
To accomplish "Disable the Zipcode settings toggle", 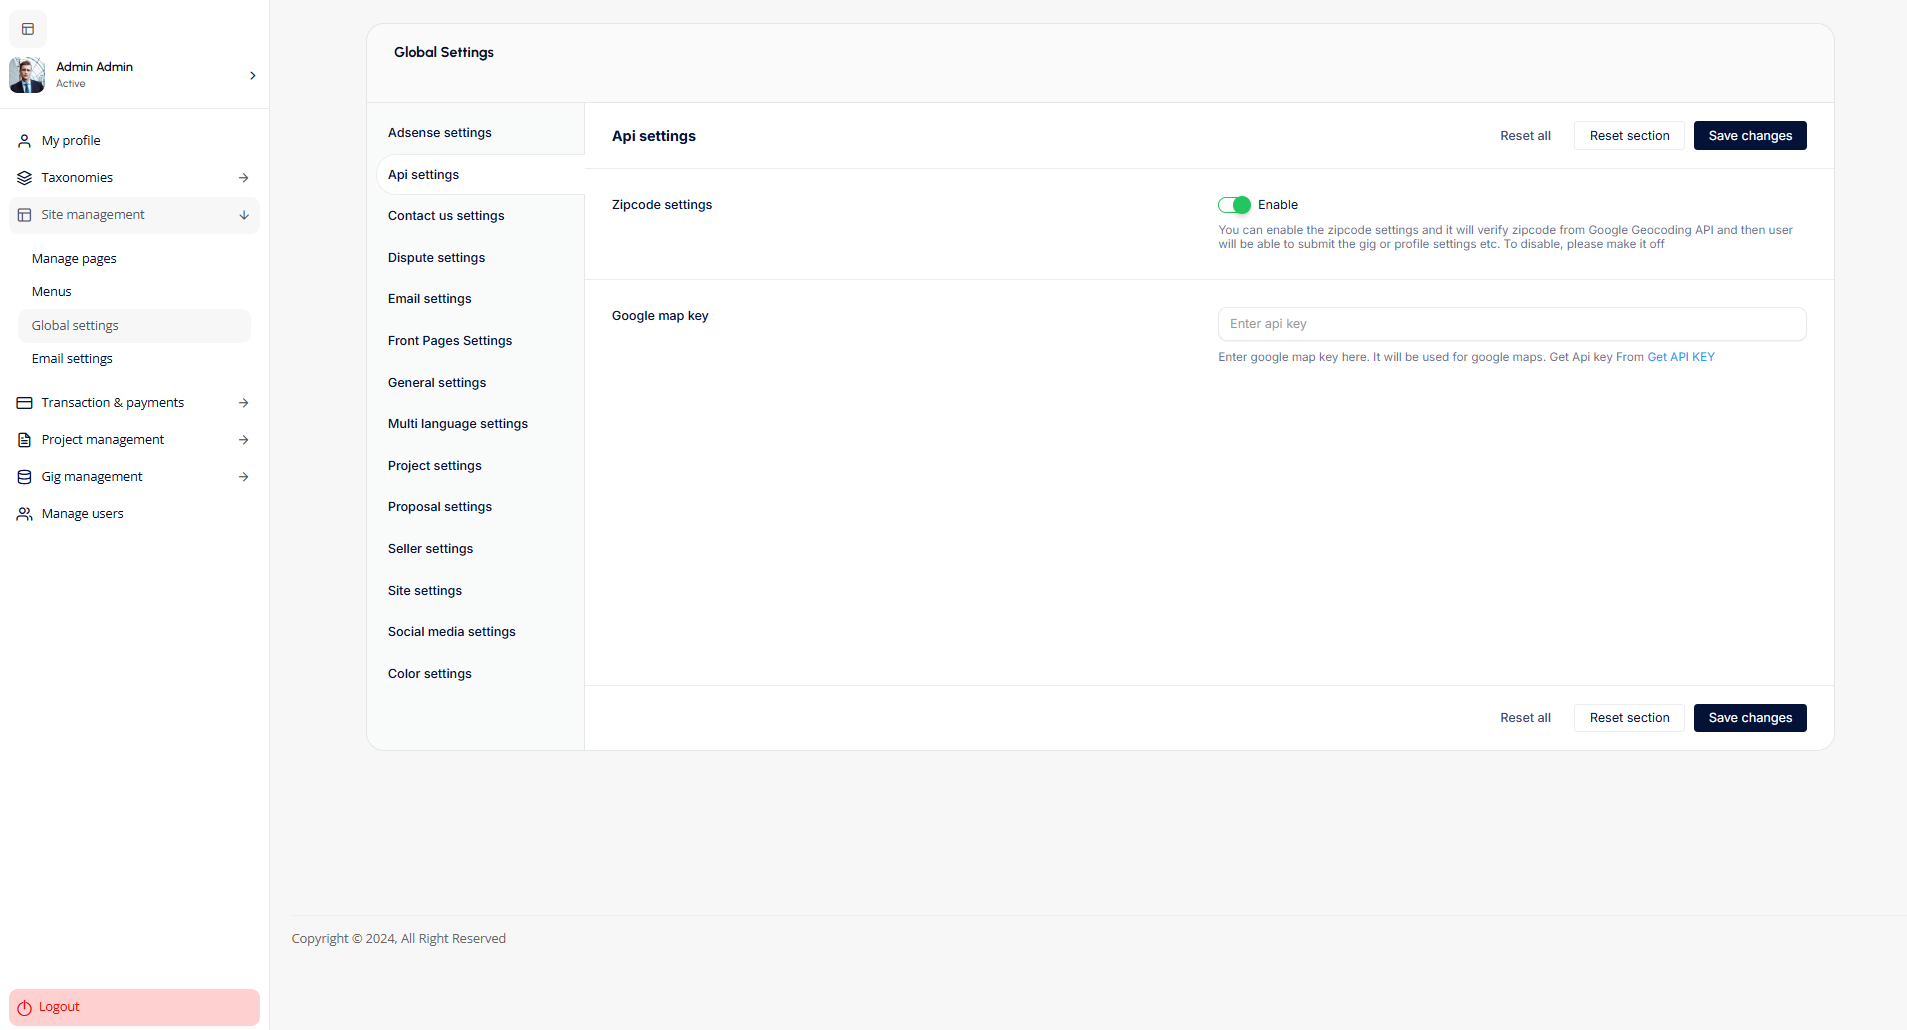I will 1234,205.
